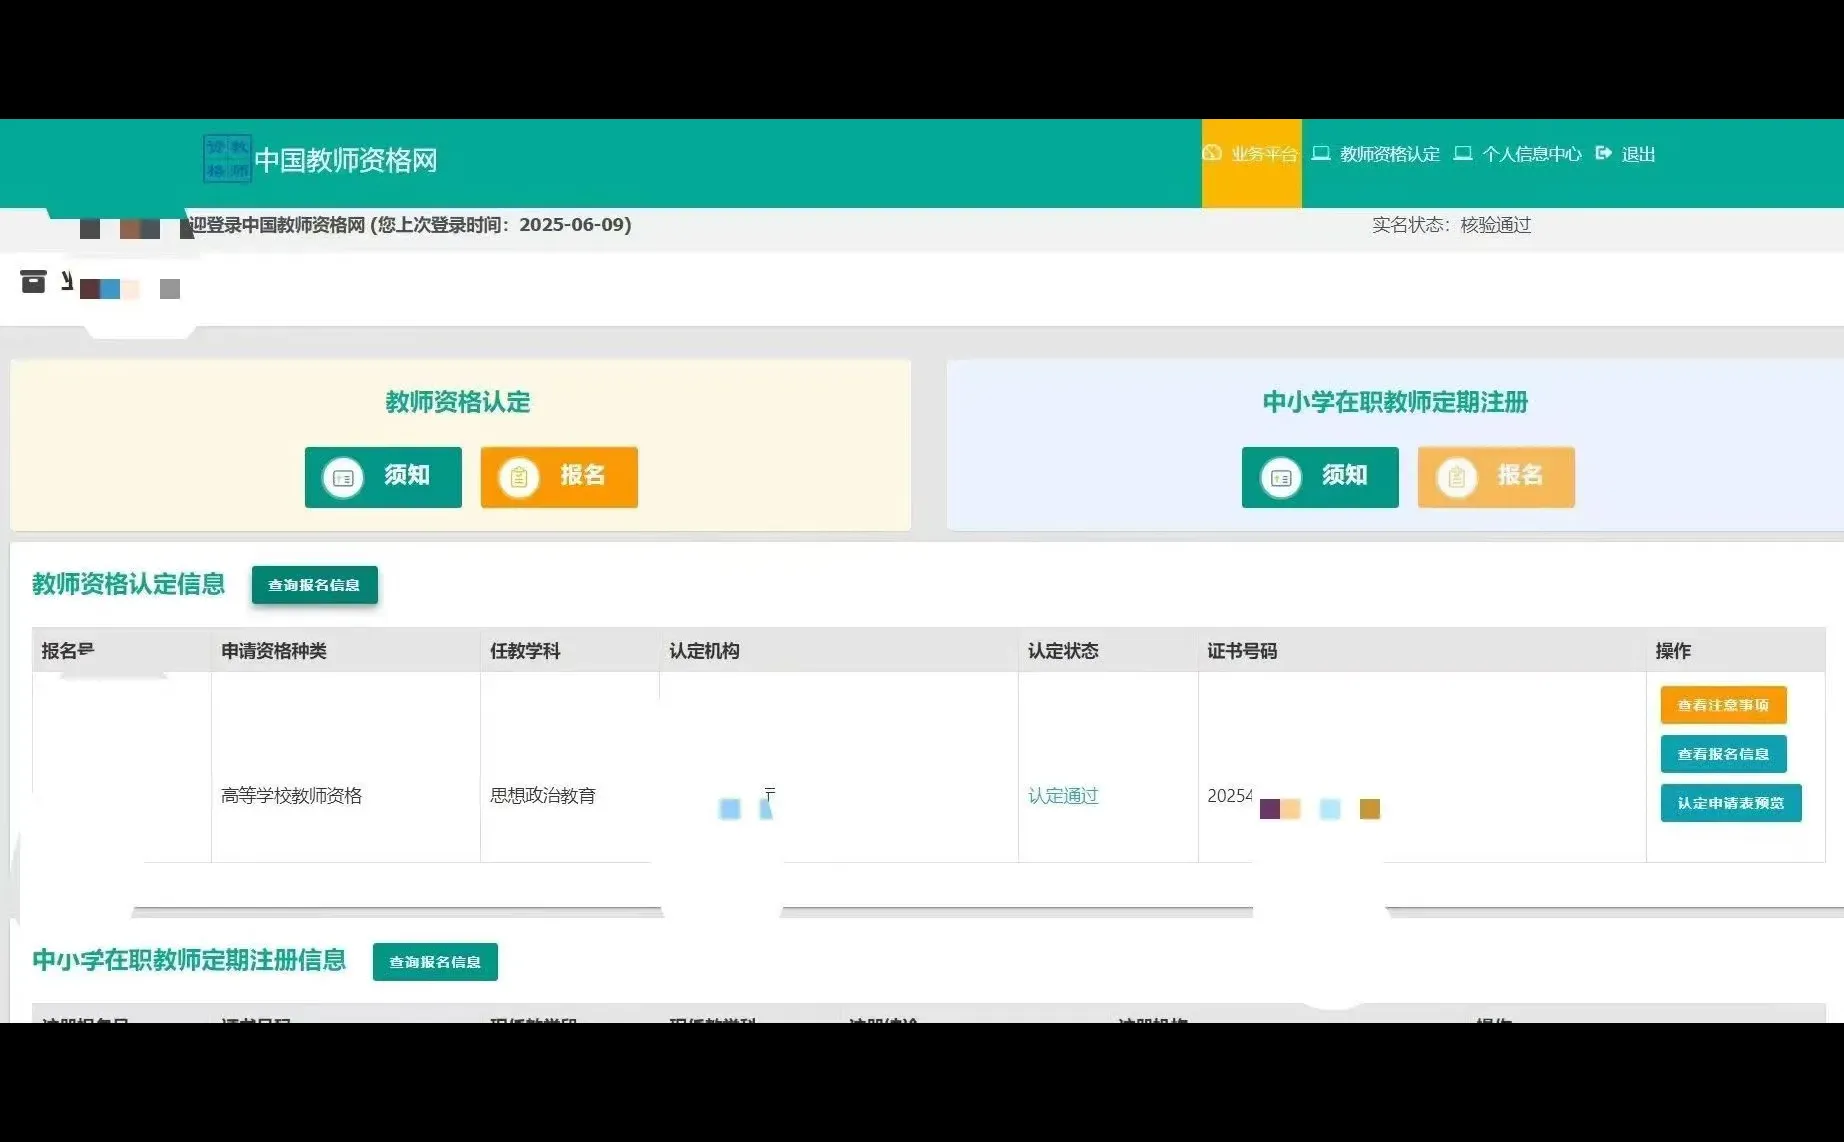Click the monitor icon beside 个人信息中心

click(x=1463, y=153)
